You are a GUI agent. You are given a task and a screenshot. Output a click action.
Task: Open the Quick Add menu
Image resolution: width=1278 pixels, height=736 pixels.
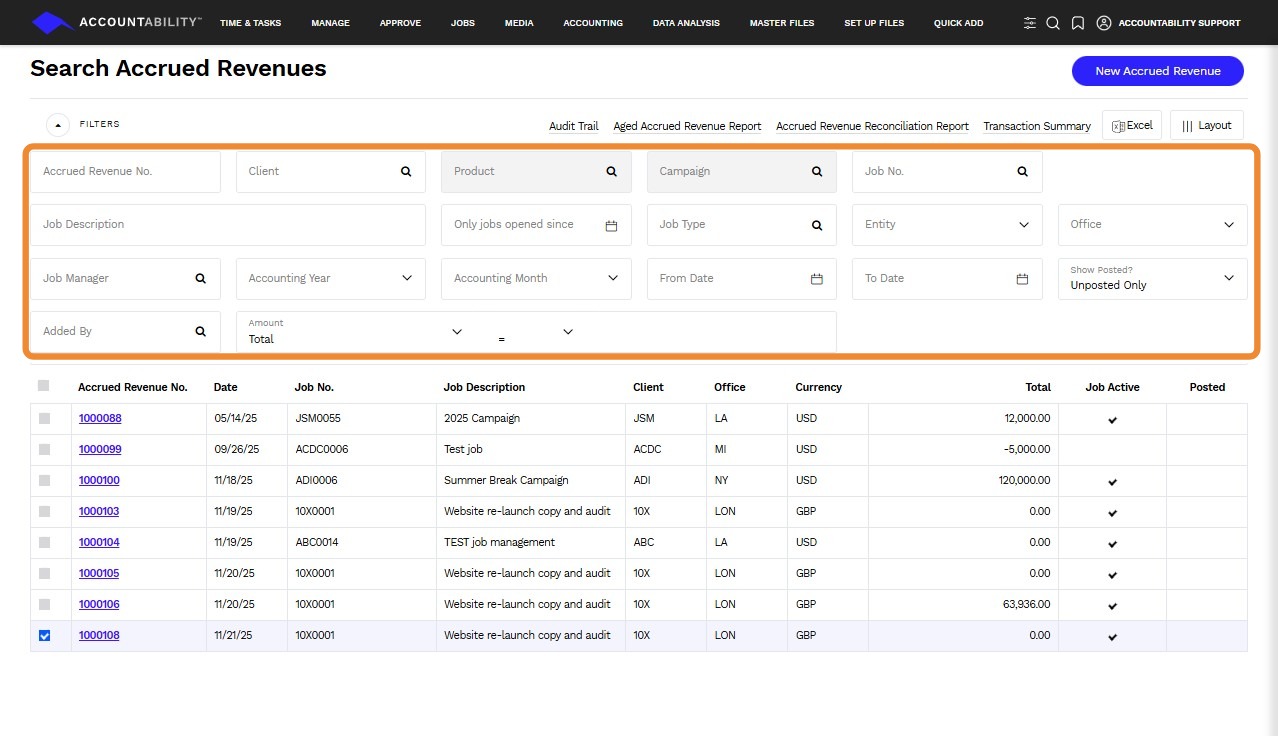click(x=958, y=23)
